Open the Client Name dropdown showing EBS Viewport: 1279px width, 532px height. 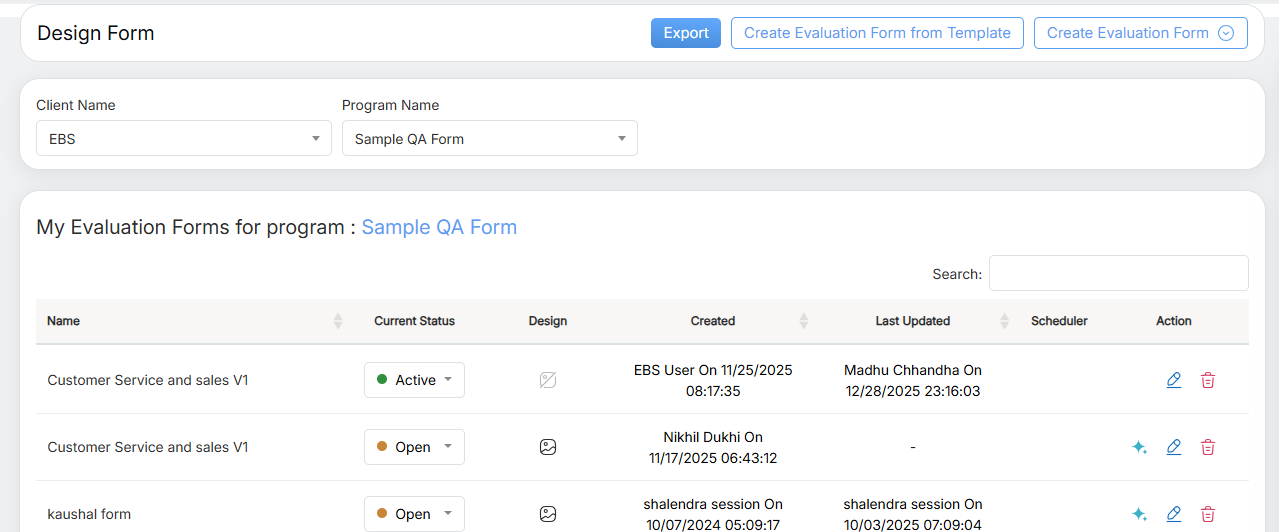[184, 139]
